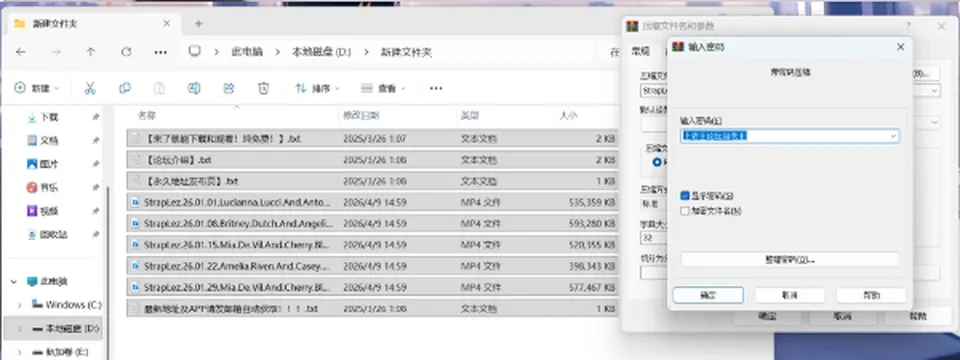Click the 下载 downloads icon in sidebar
This screenshot has height=360, width=960.
pyautogui.click(x=32, y=117)
